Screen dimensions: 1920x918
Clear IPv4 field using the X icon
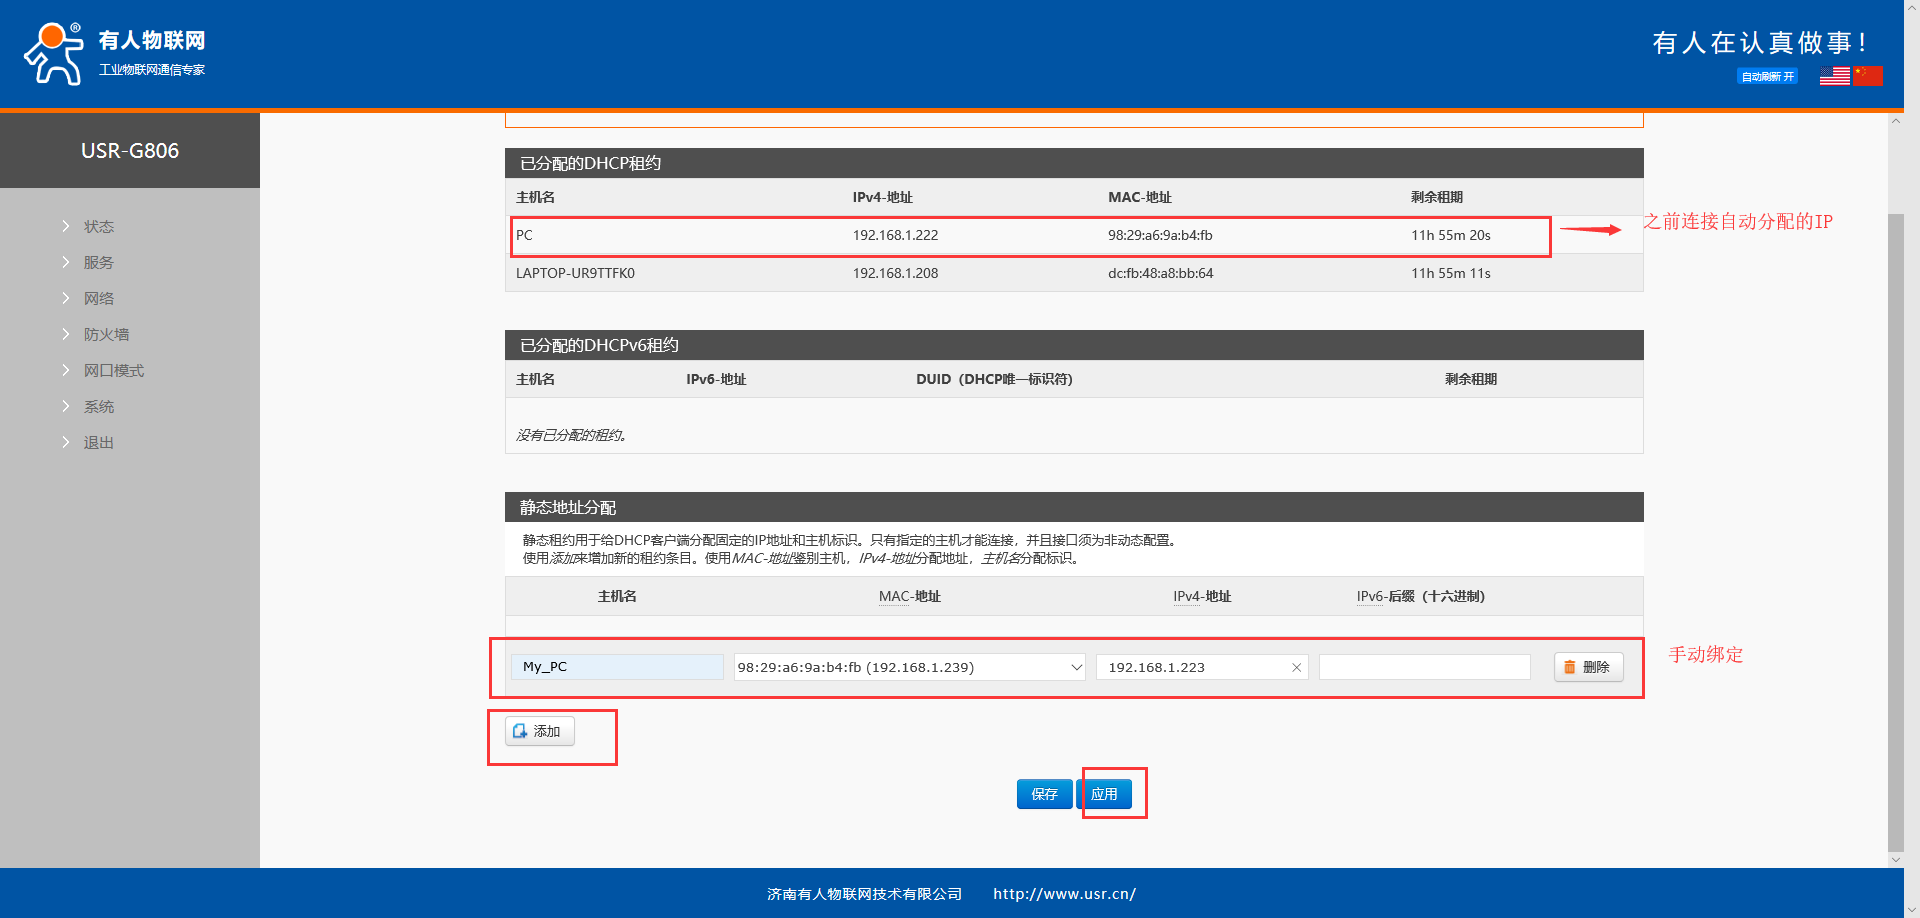coord(1296,667)
